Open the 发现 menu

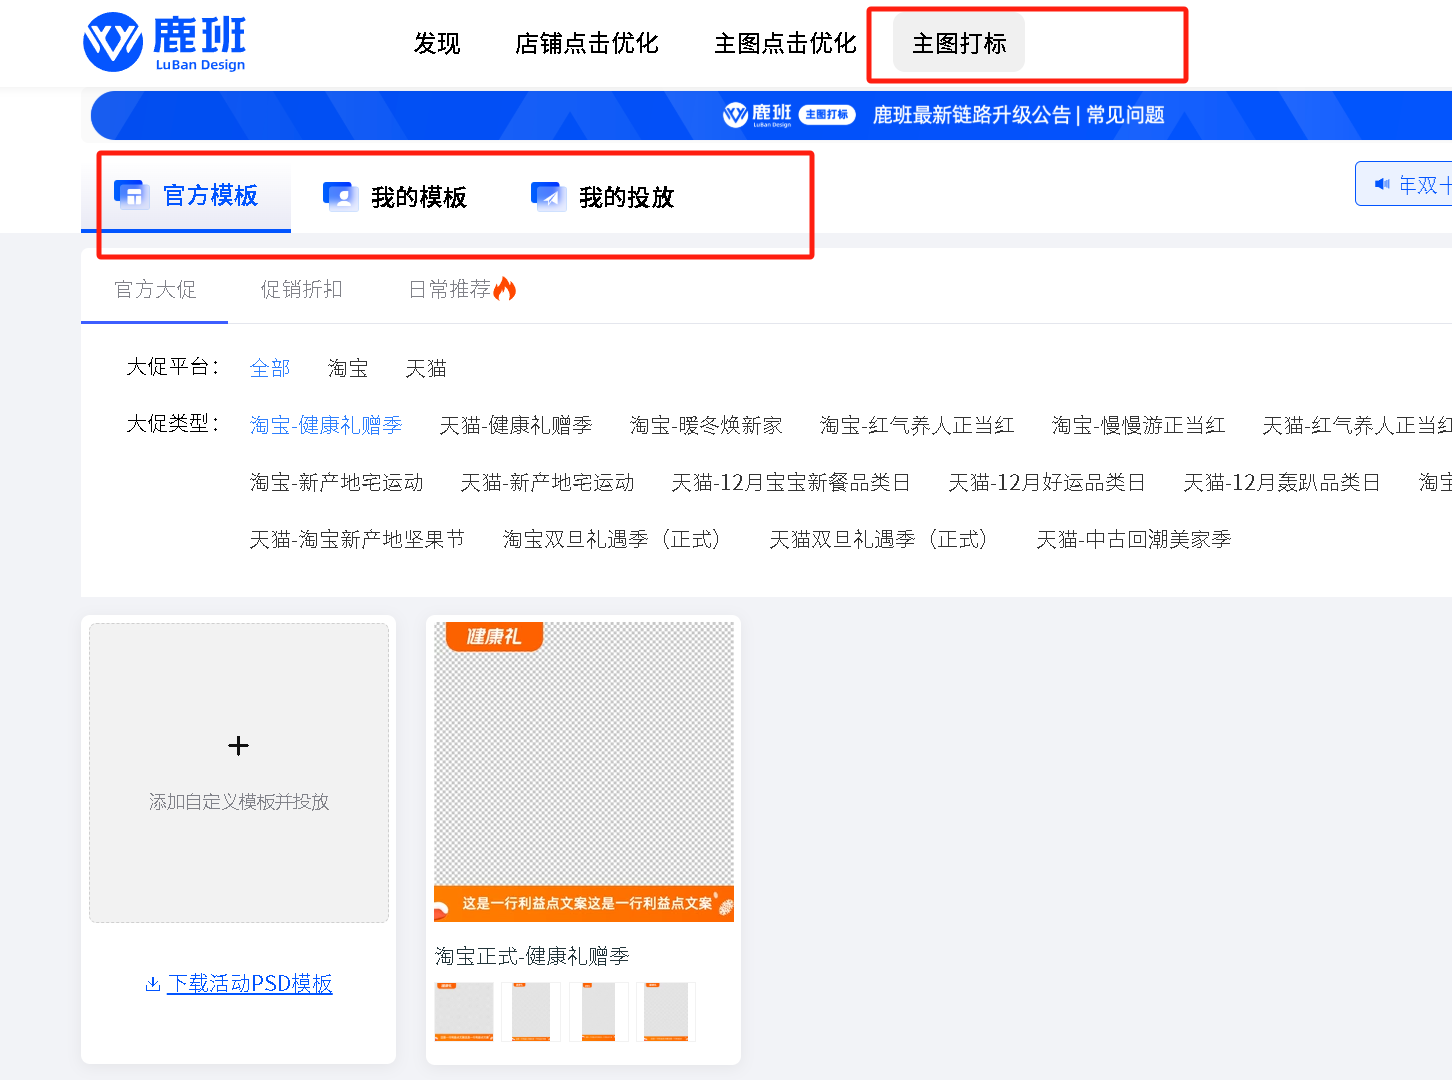[437, 43]
